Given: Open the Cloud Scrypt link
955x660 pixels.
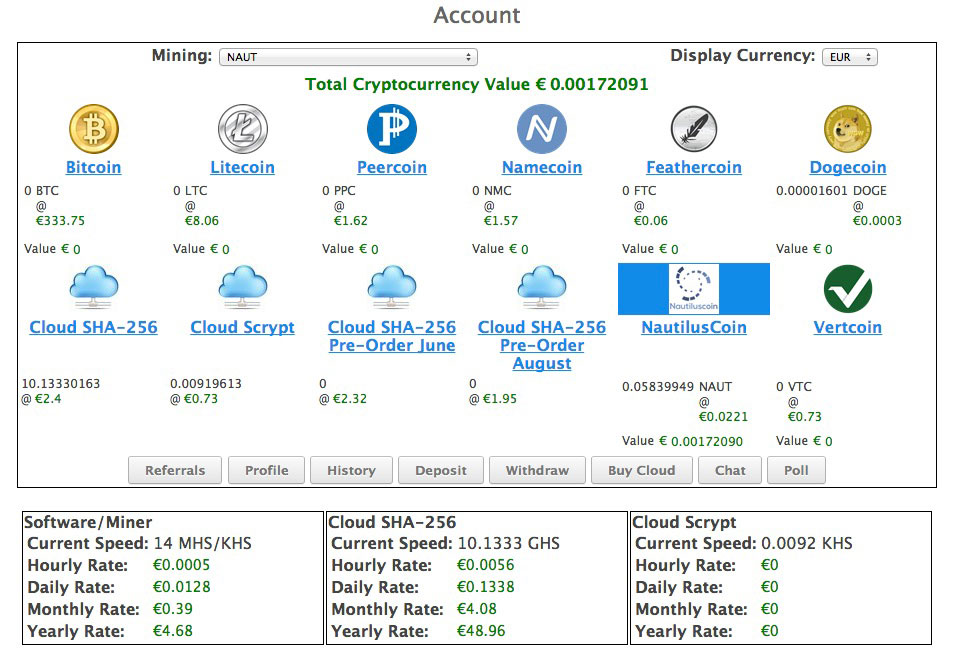Looking at the screenshot, I should [x=242, y=328].
